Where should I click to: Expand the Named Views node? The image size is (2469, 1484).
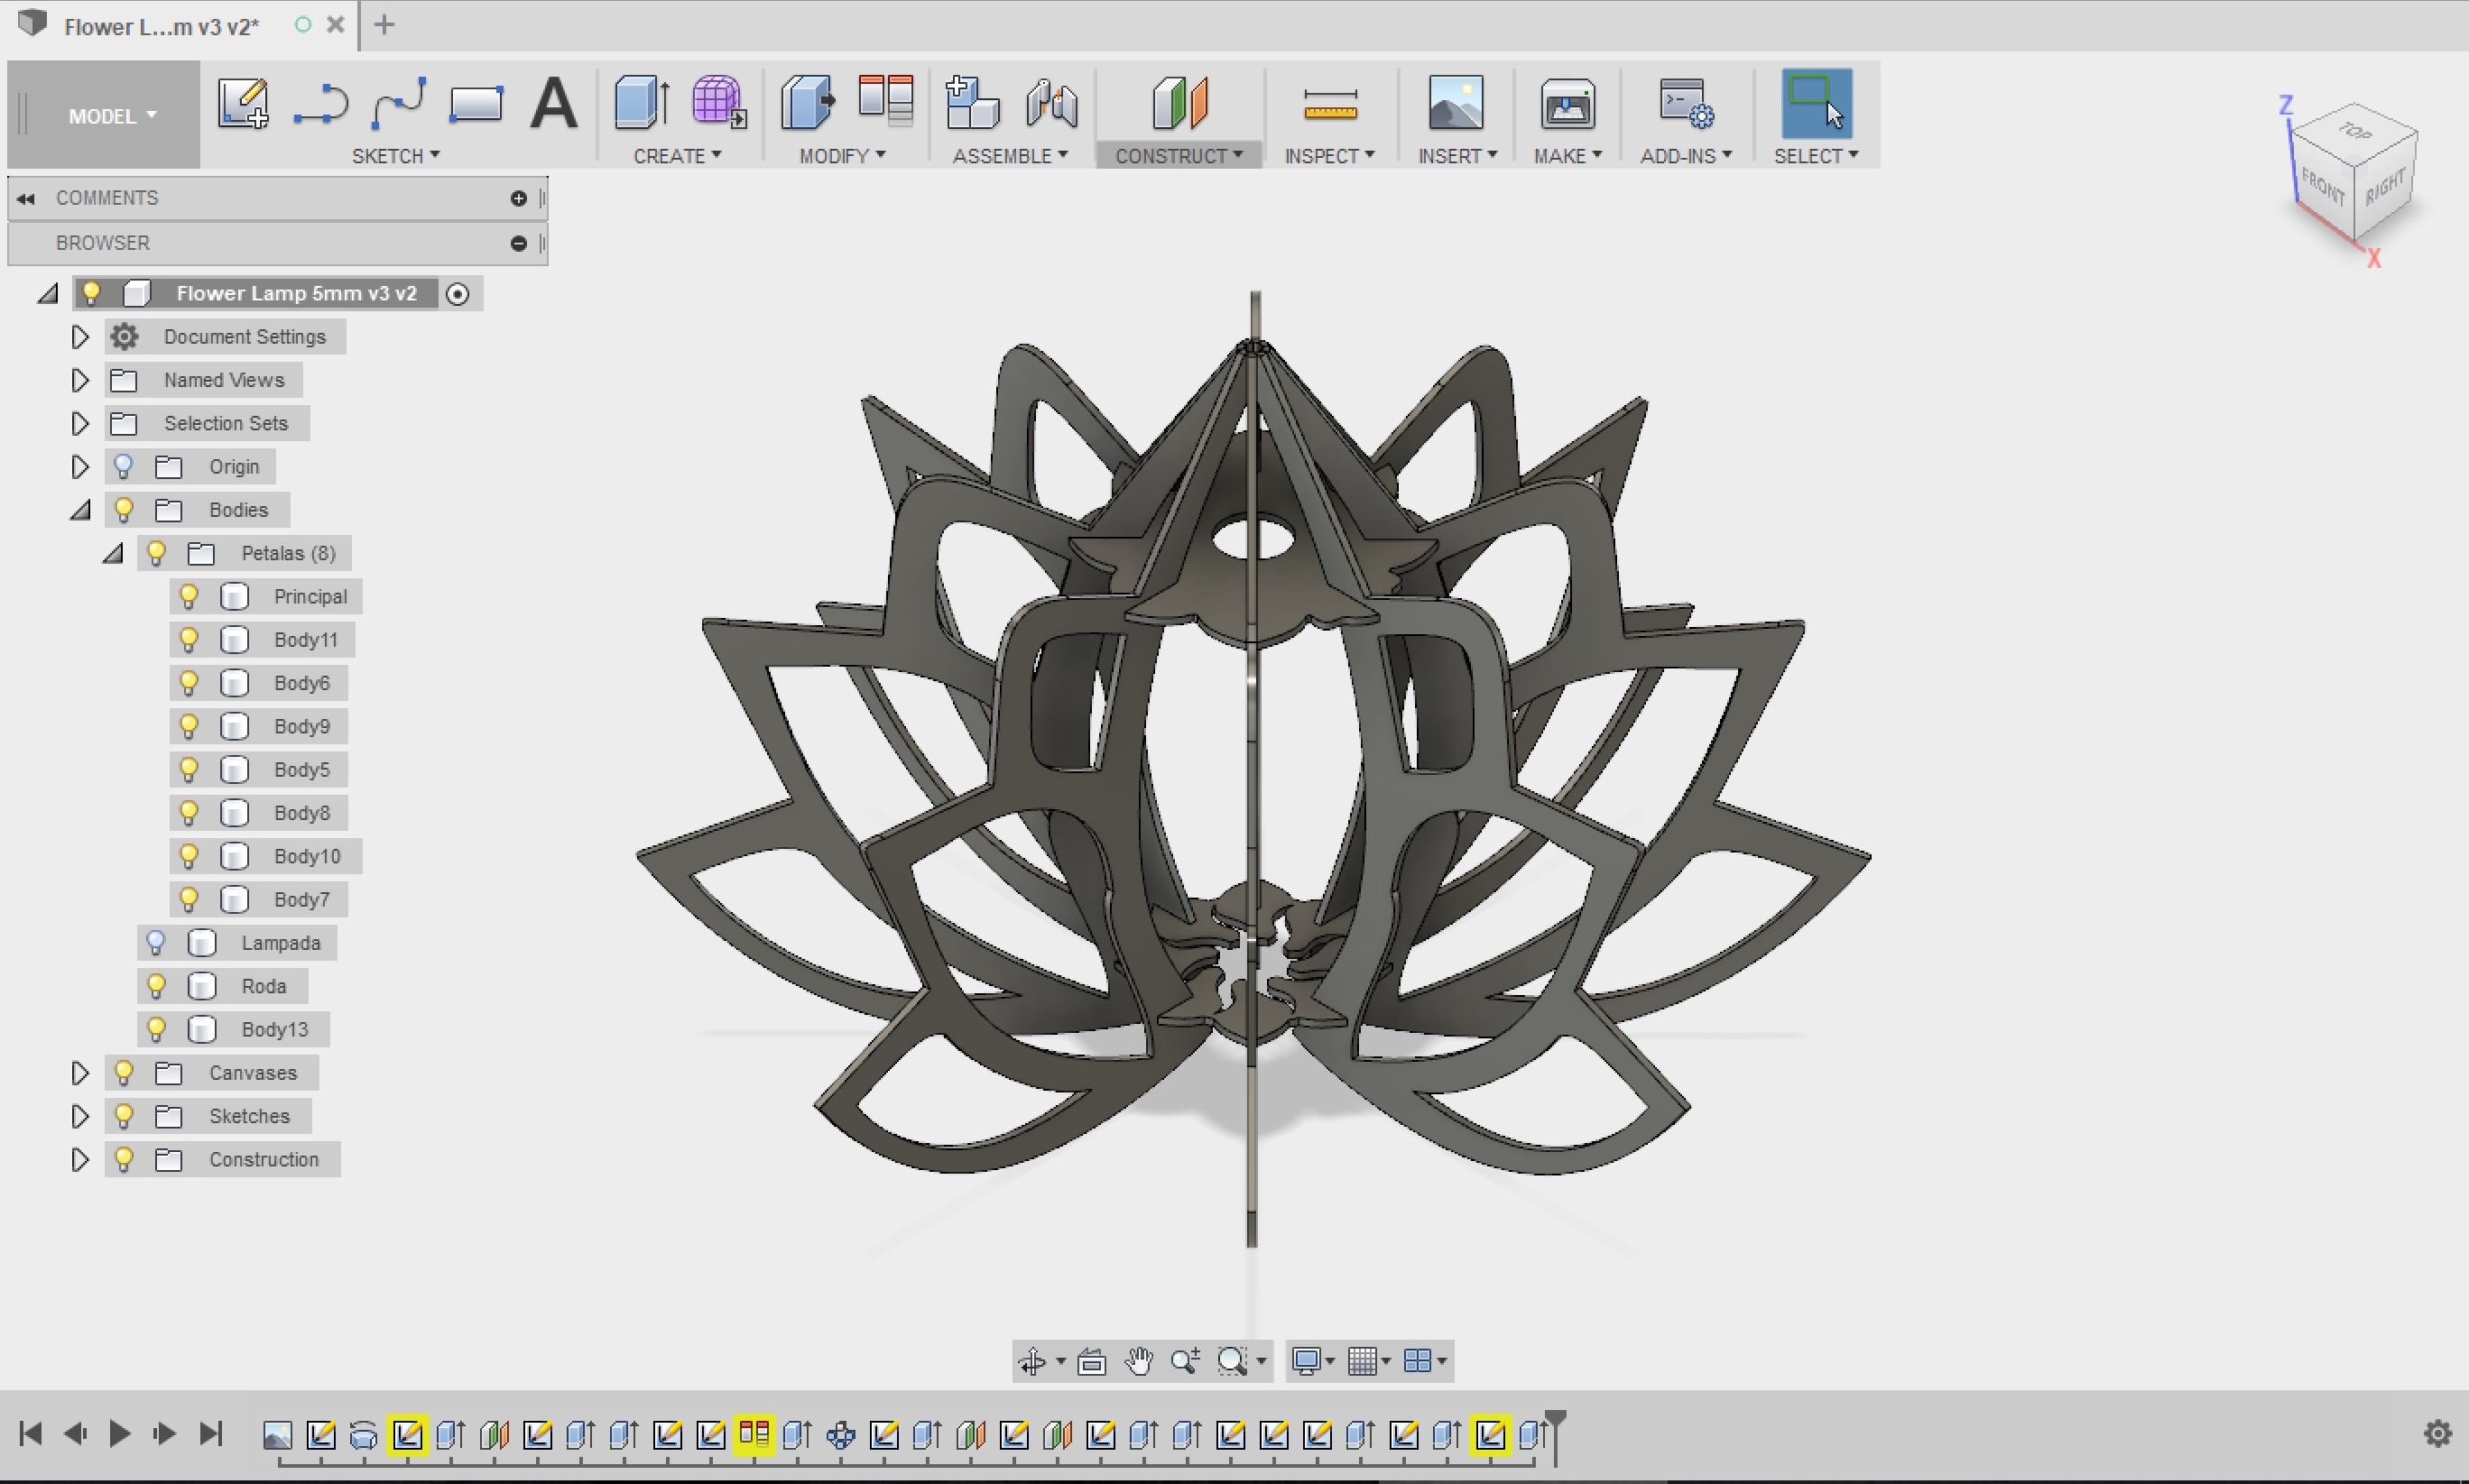click(x=80, y=380)
